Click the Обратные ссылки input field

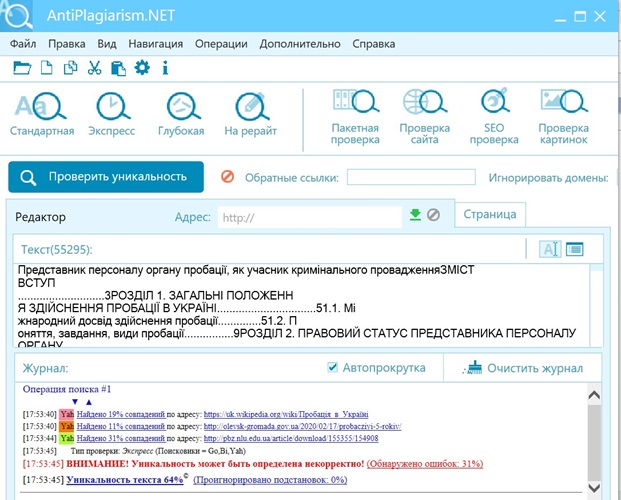411,177
